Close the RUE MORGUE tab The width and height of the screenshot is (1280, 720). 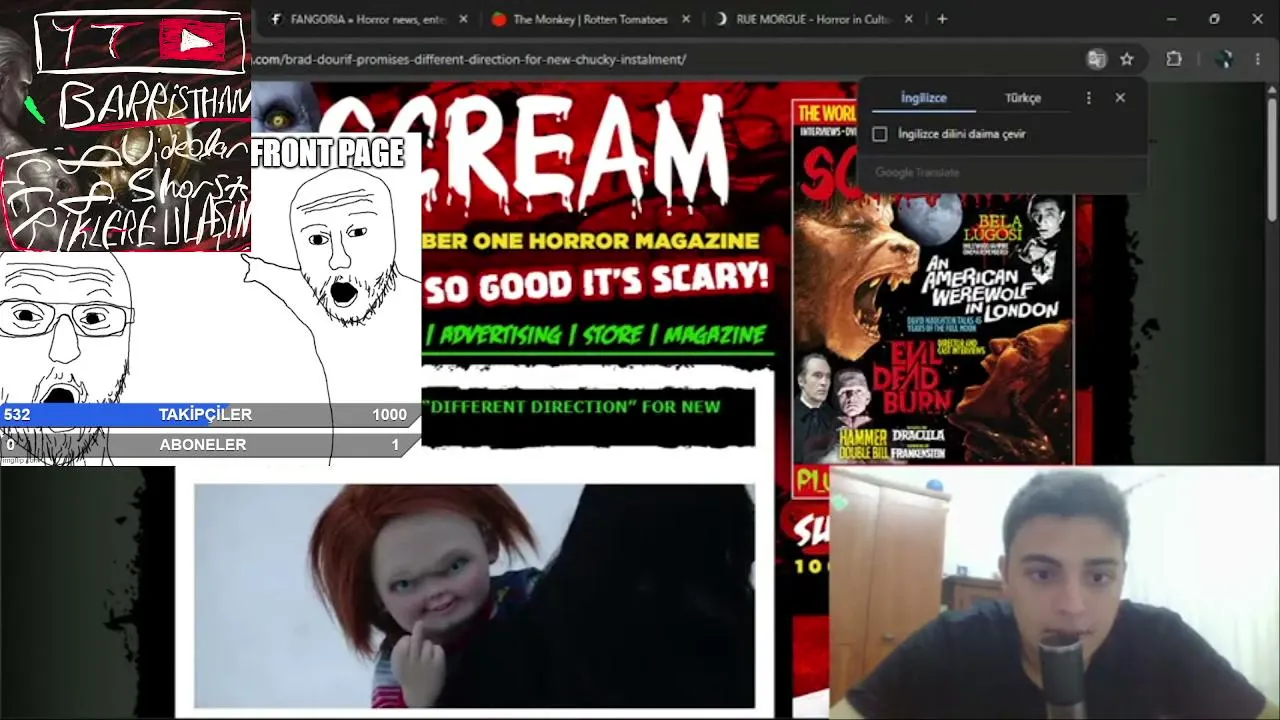908,19
